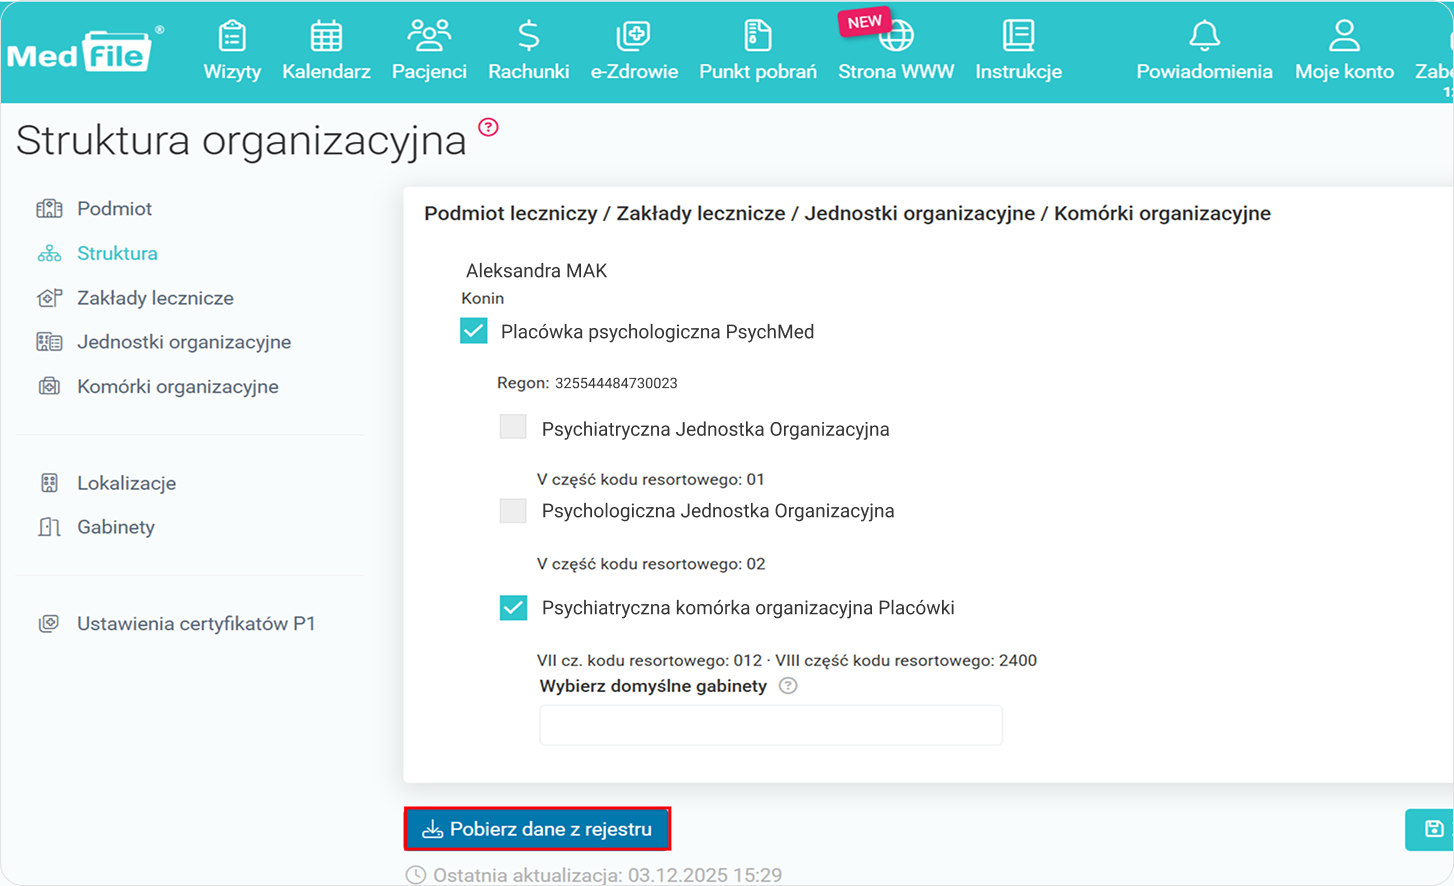This screenshot has height=886, width=1454.
Task: Open help icon beside Wybierz domyślne gabinety
Action: pos(789,685)
